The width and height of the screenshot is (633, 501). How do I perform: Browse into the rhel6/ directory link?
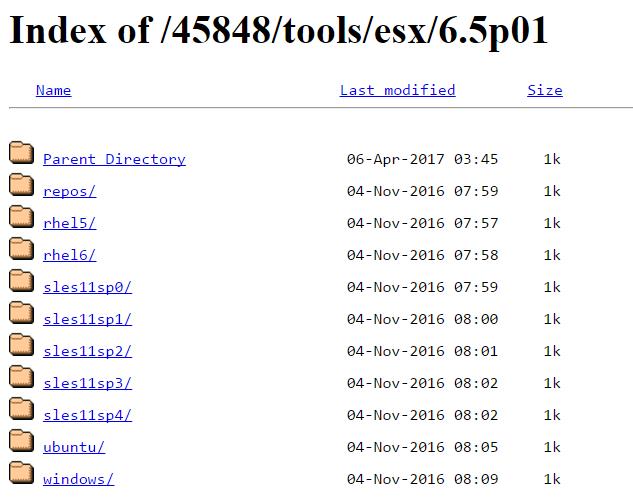tap(69, 255)
